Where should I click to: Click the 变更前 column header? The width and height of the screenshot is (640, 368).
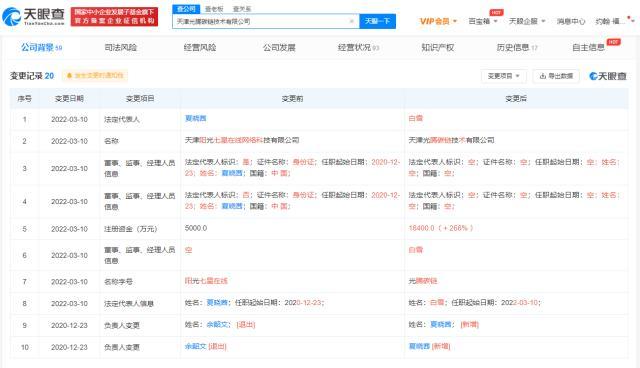coord(292,98)
